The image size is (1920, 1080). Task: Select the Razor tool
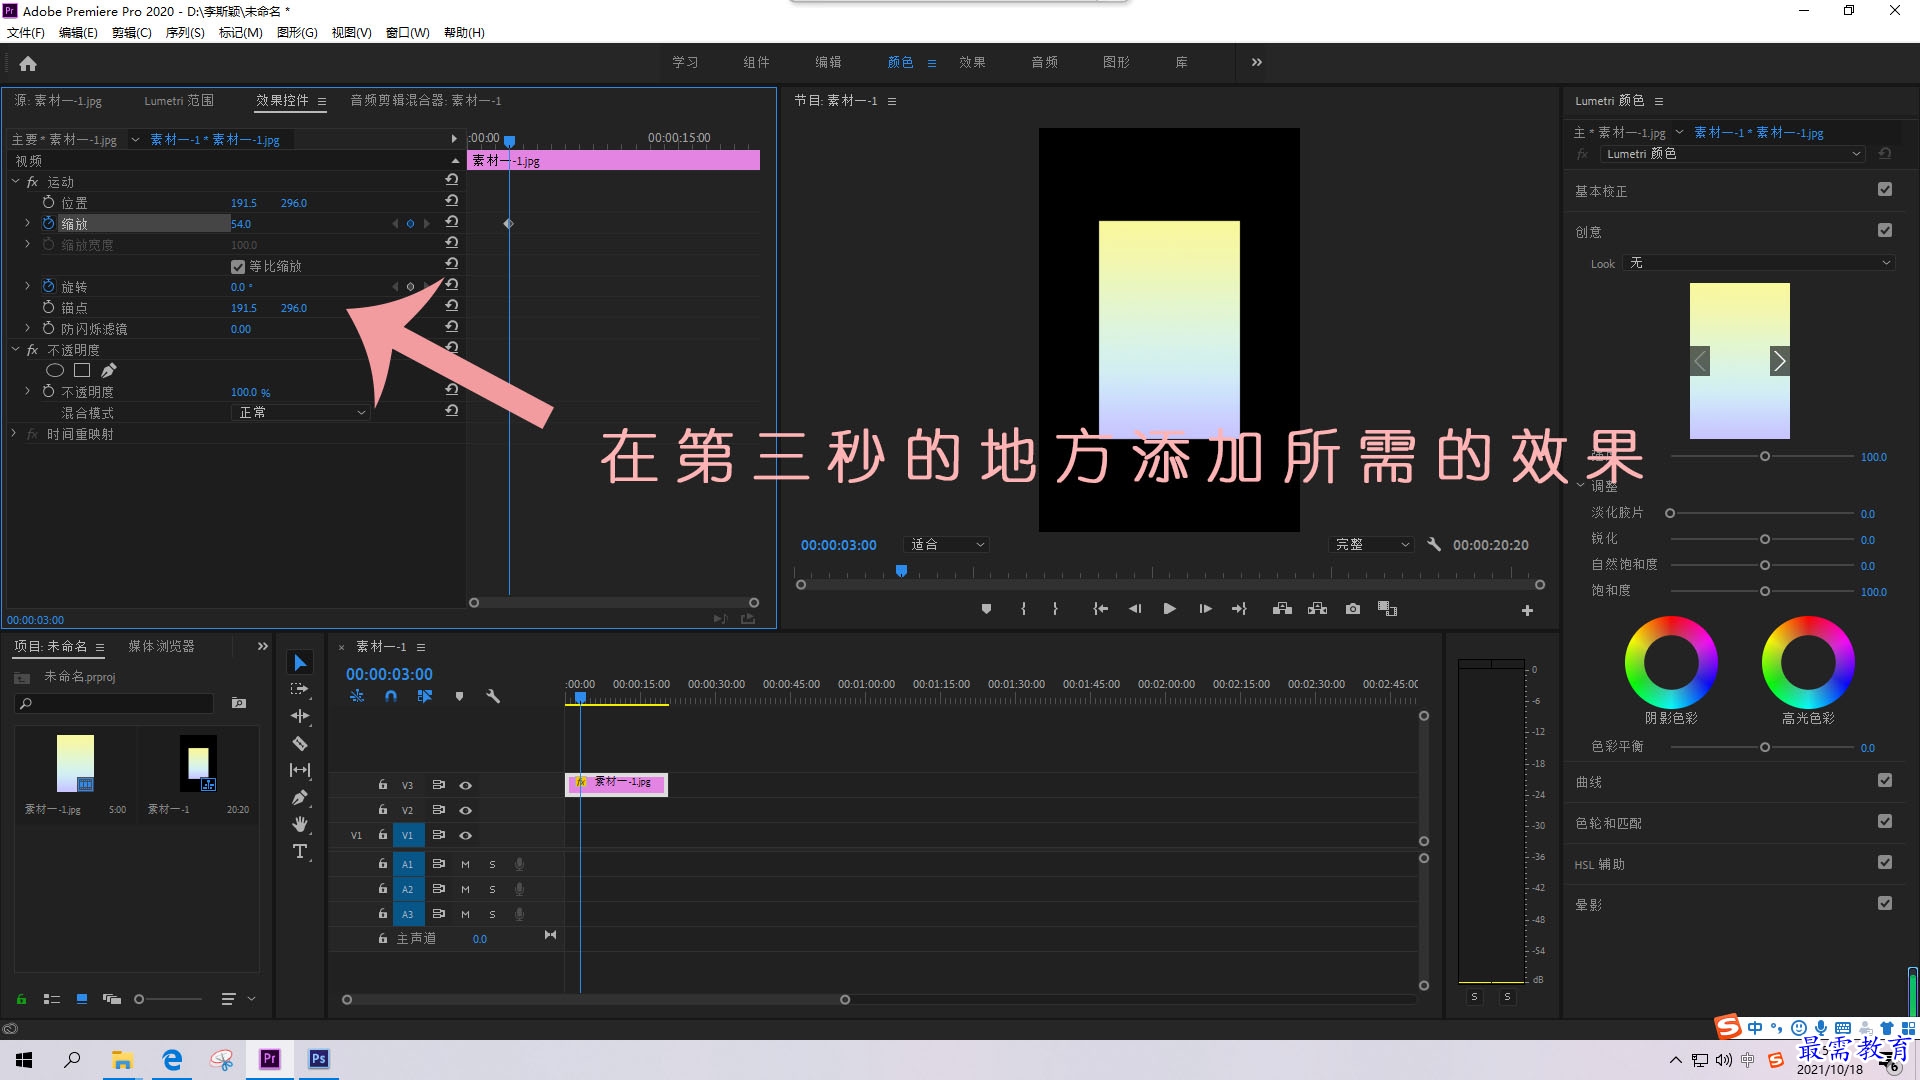click(300, 743)
